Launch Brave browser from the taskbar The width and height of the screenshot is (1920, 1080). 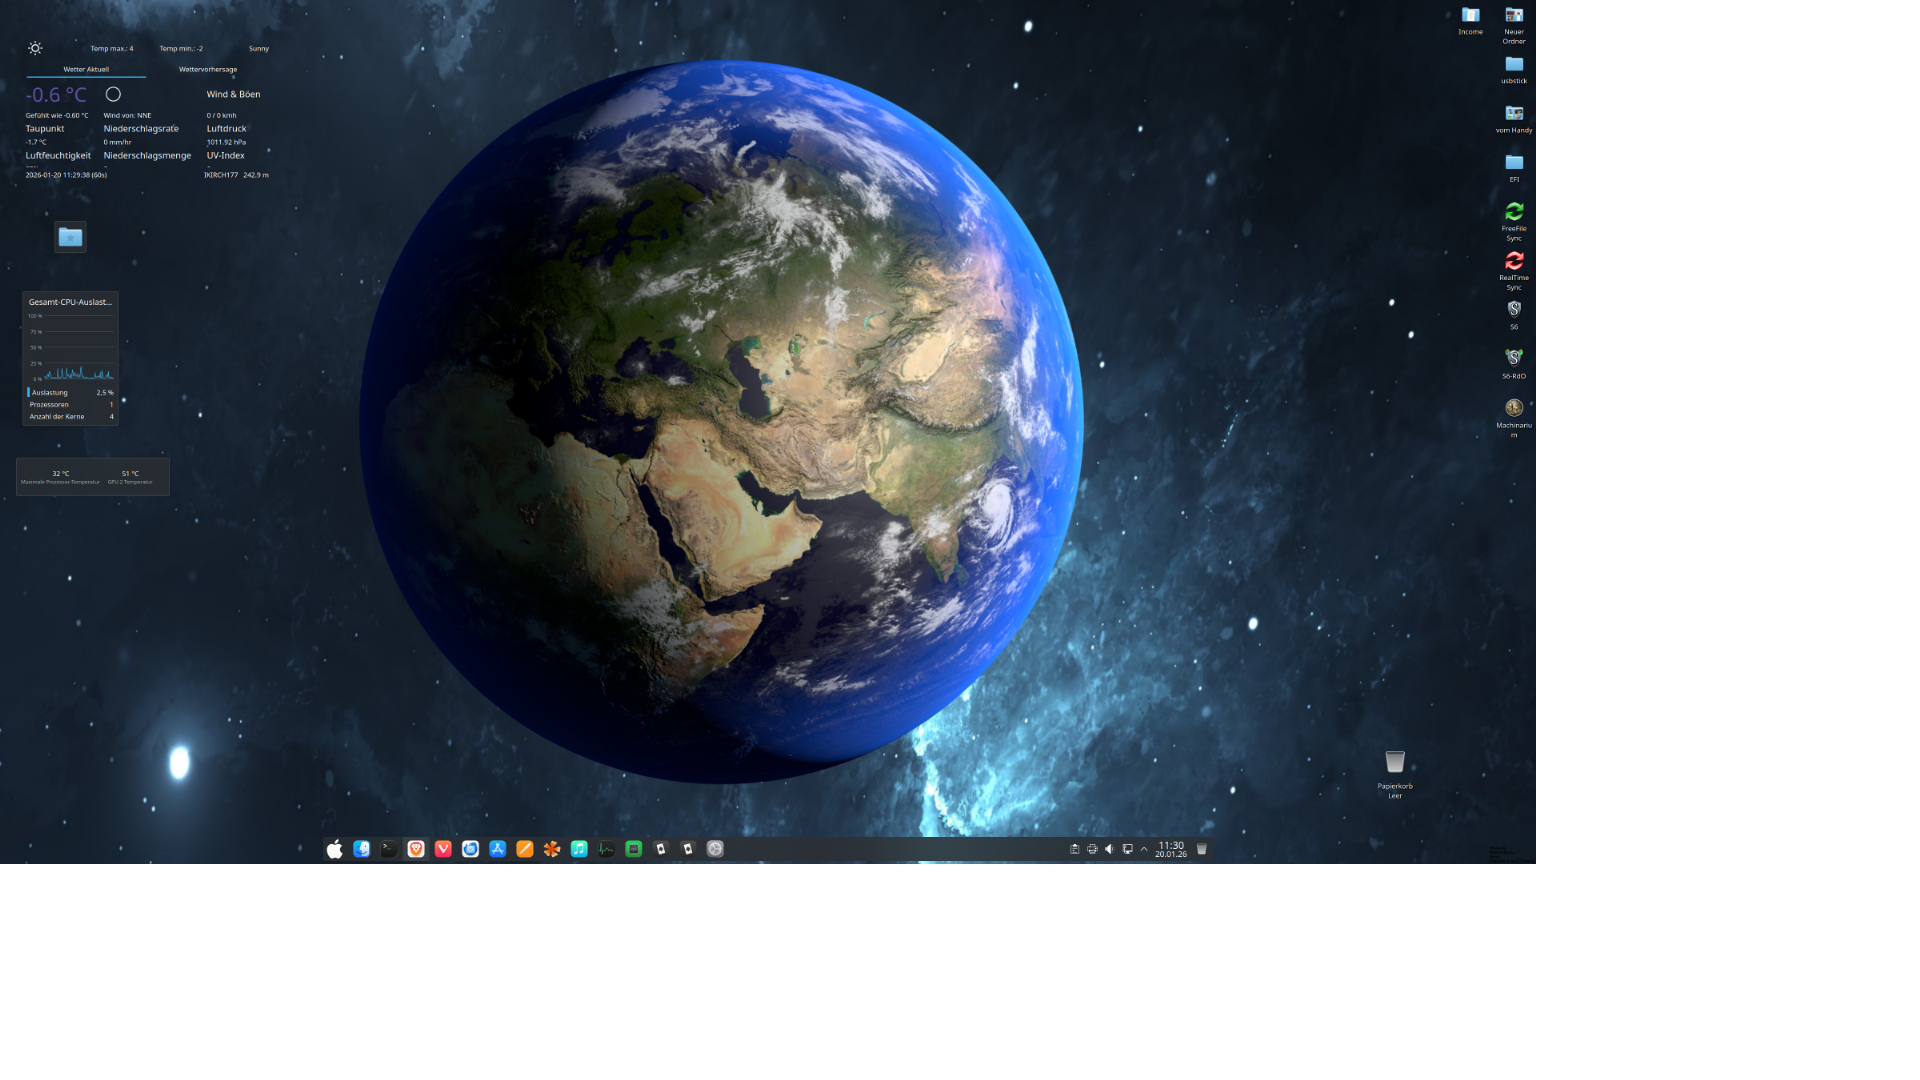tap(416, 849)
